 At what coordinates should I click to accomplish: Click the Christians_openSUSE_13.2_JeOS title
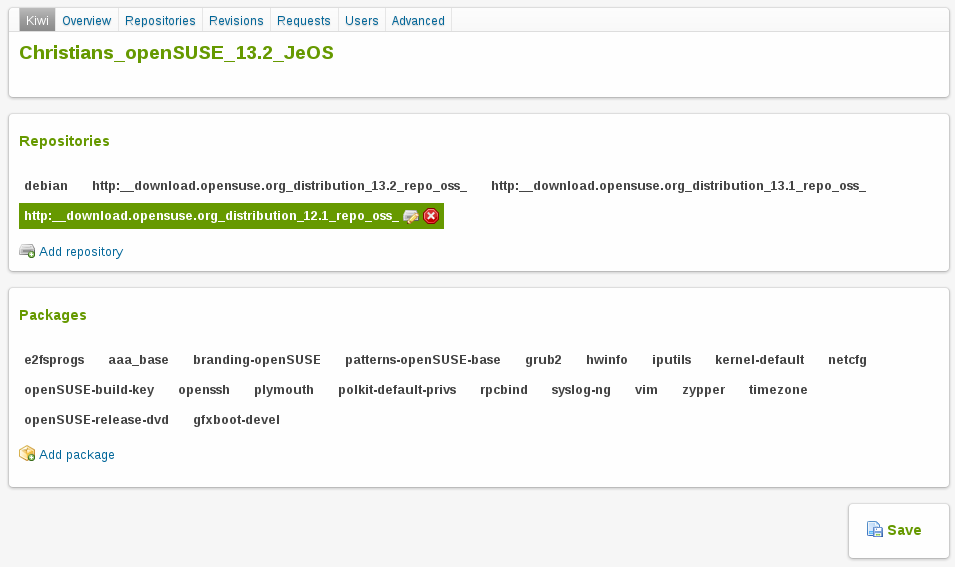(x=177, y=53)
